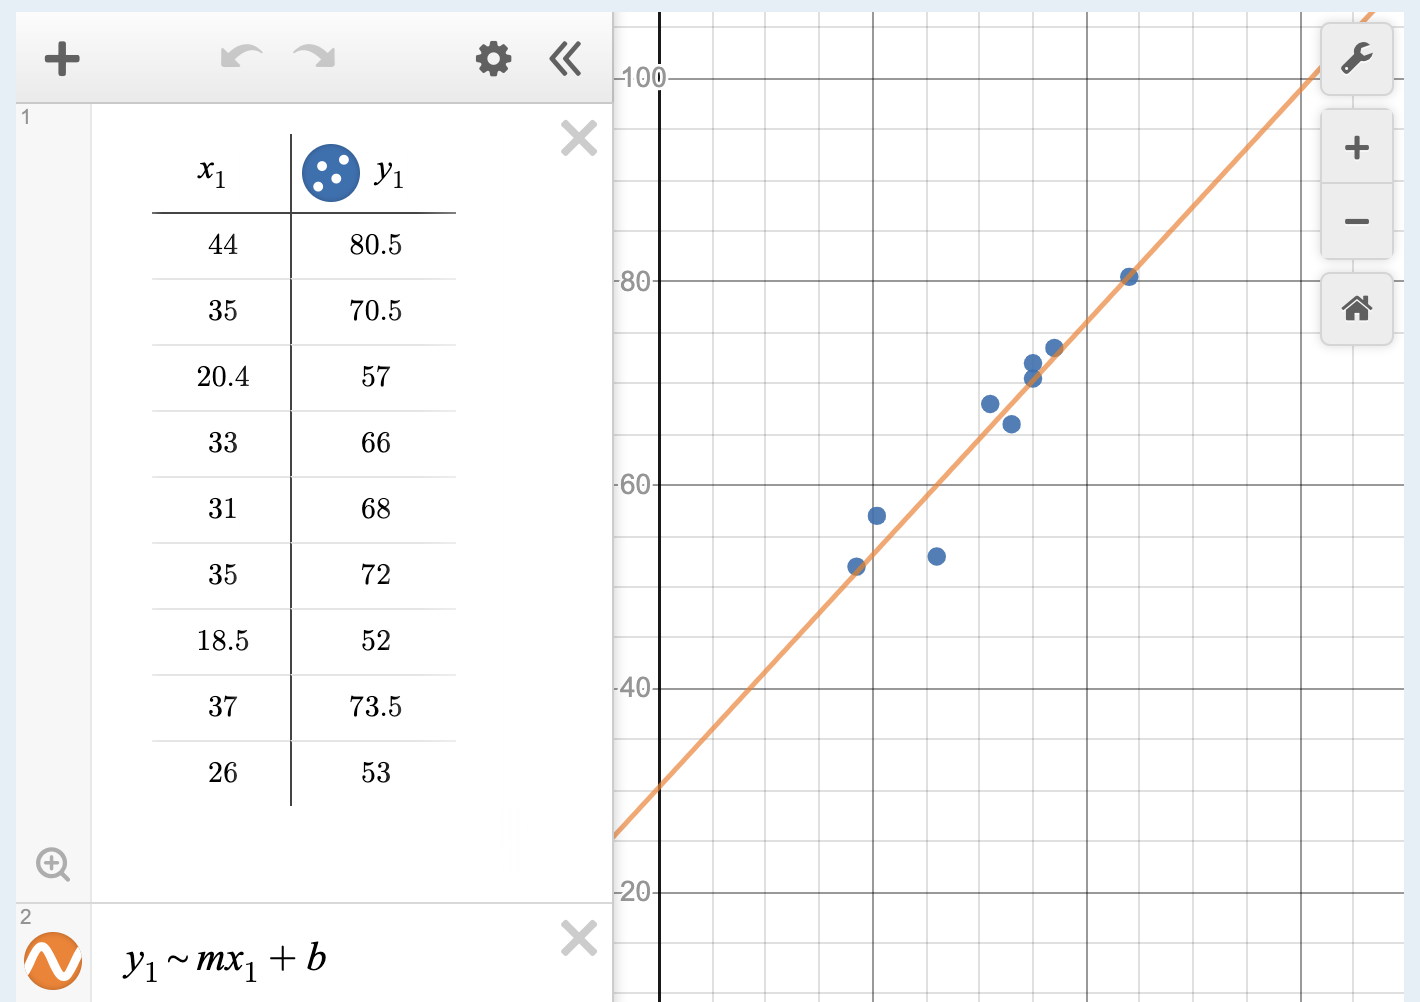Toggle y1 column points visibility circle
This screenshot has width=1420, height=1002.
coord(331,173)
